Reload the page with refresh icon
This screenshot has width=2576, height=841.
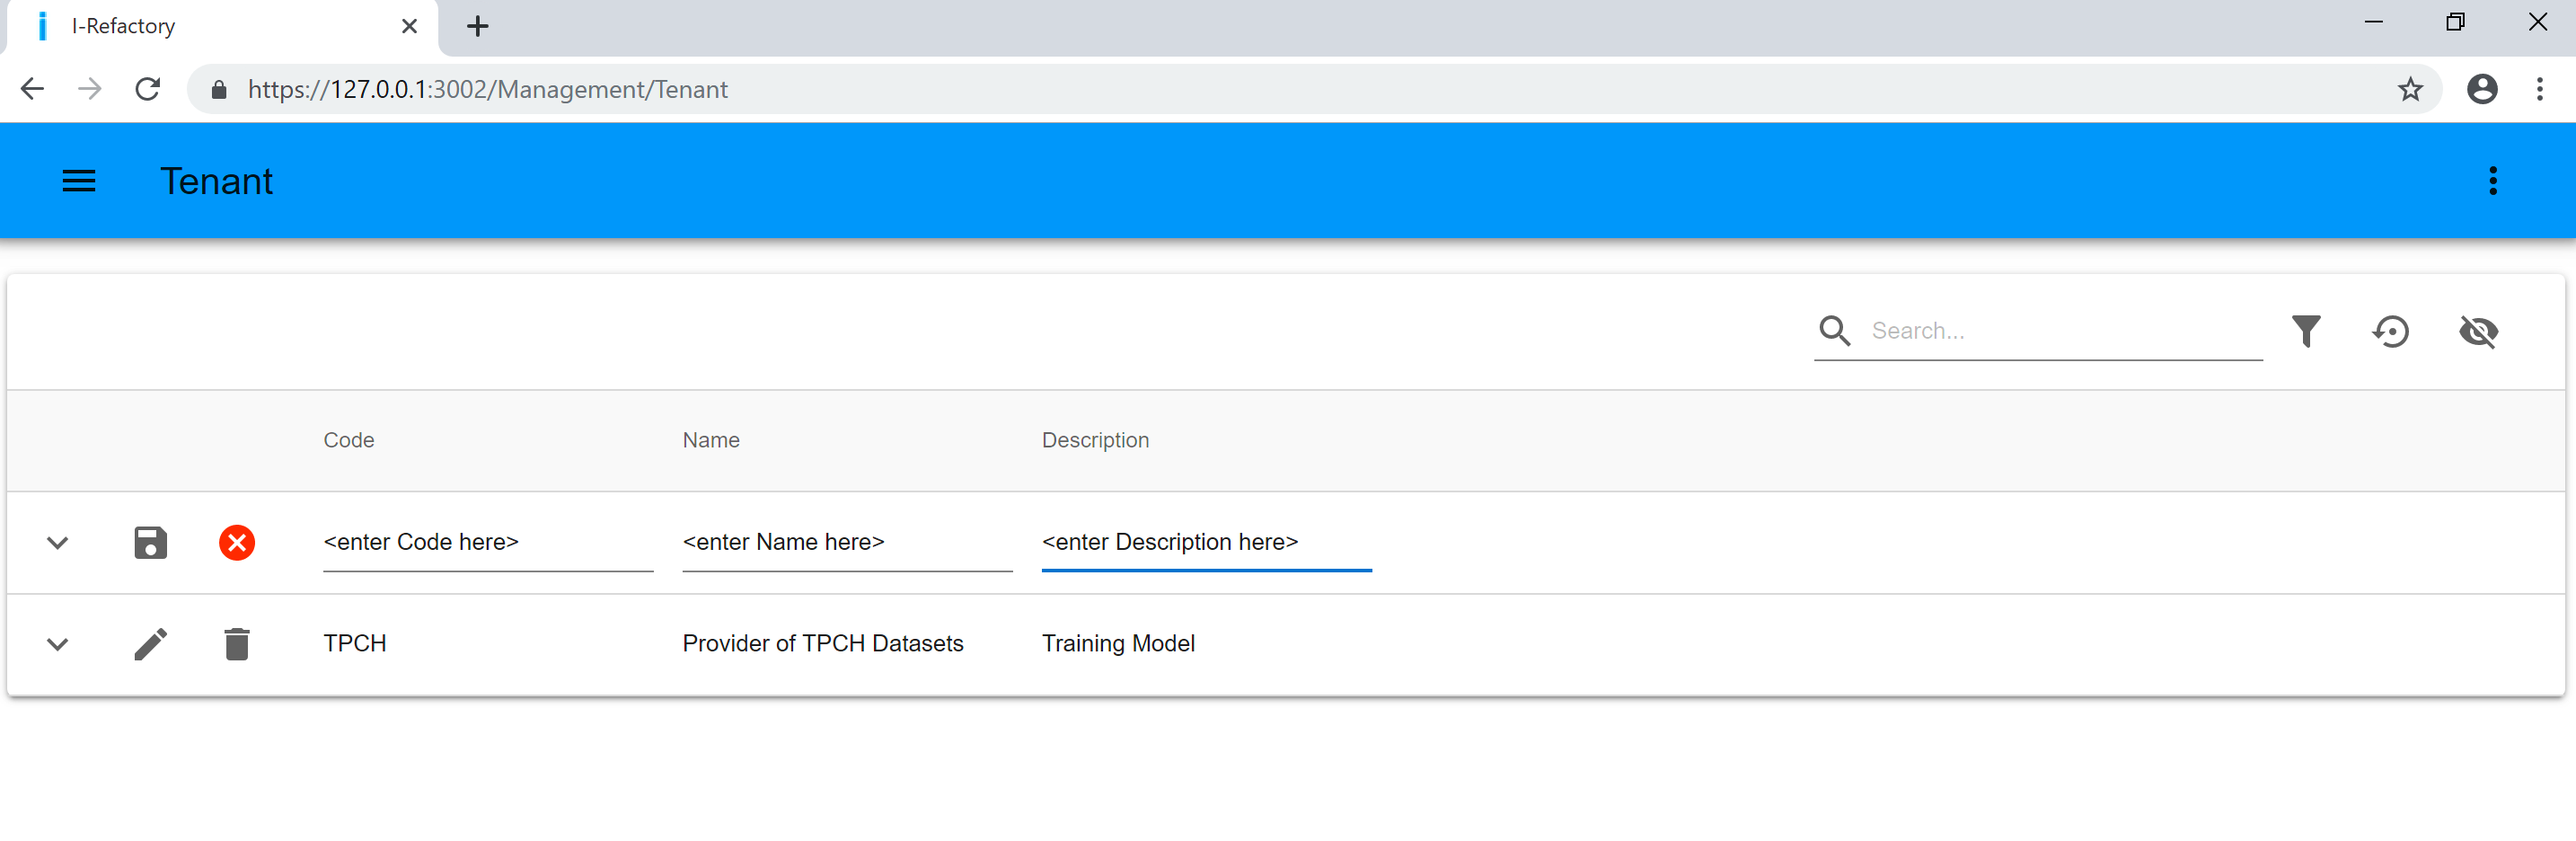pos(148,89)
